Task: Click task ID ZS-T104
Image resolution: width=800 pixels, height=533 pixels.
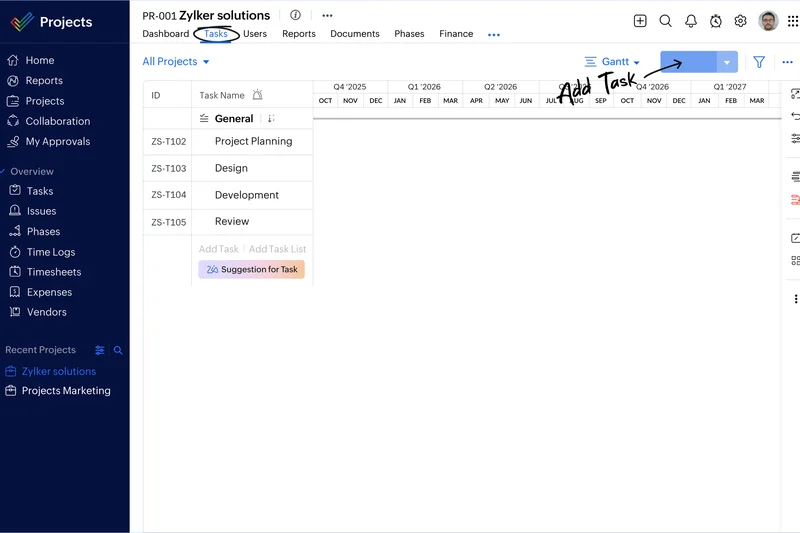Action: tap(168, 195)
